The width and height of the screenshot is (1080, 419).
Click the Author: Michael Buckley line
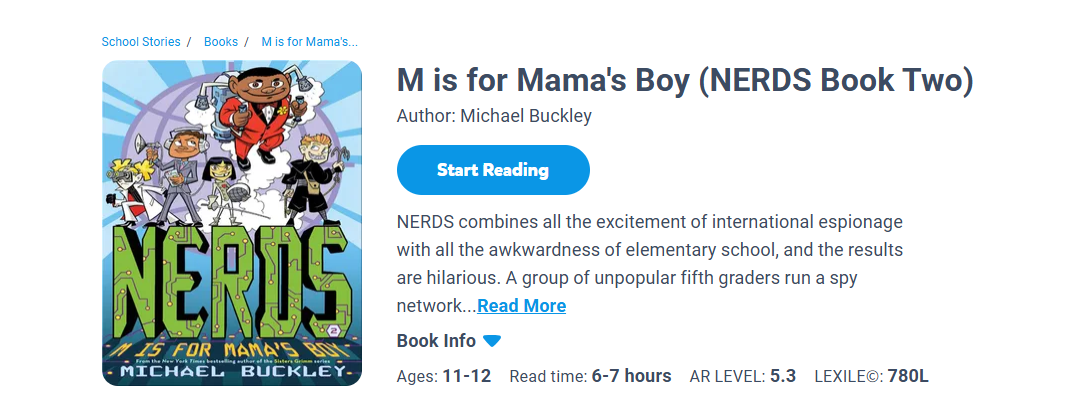494,116
